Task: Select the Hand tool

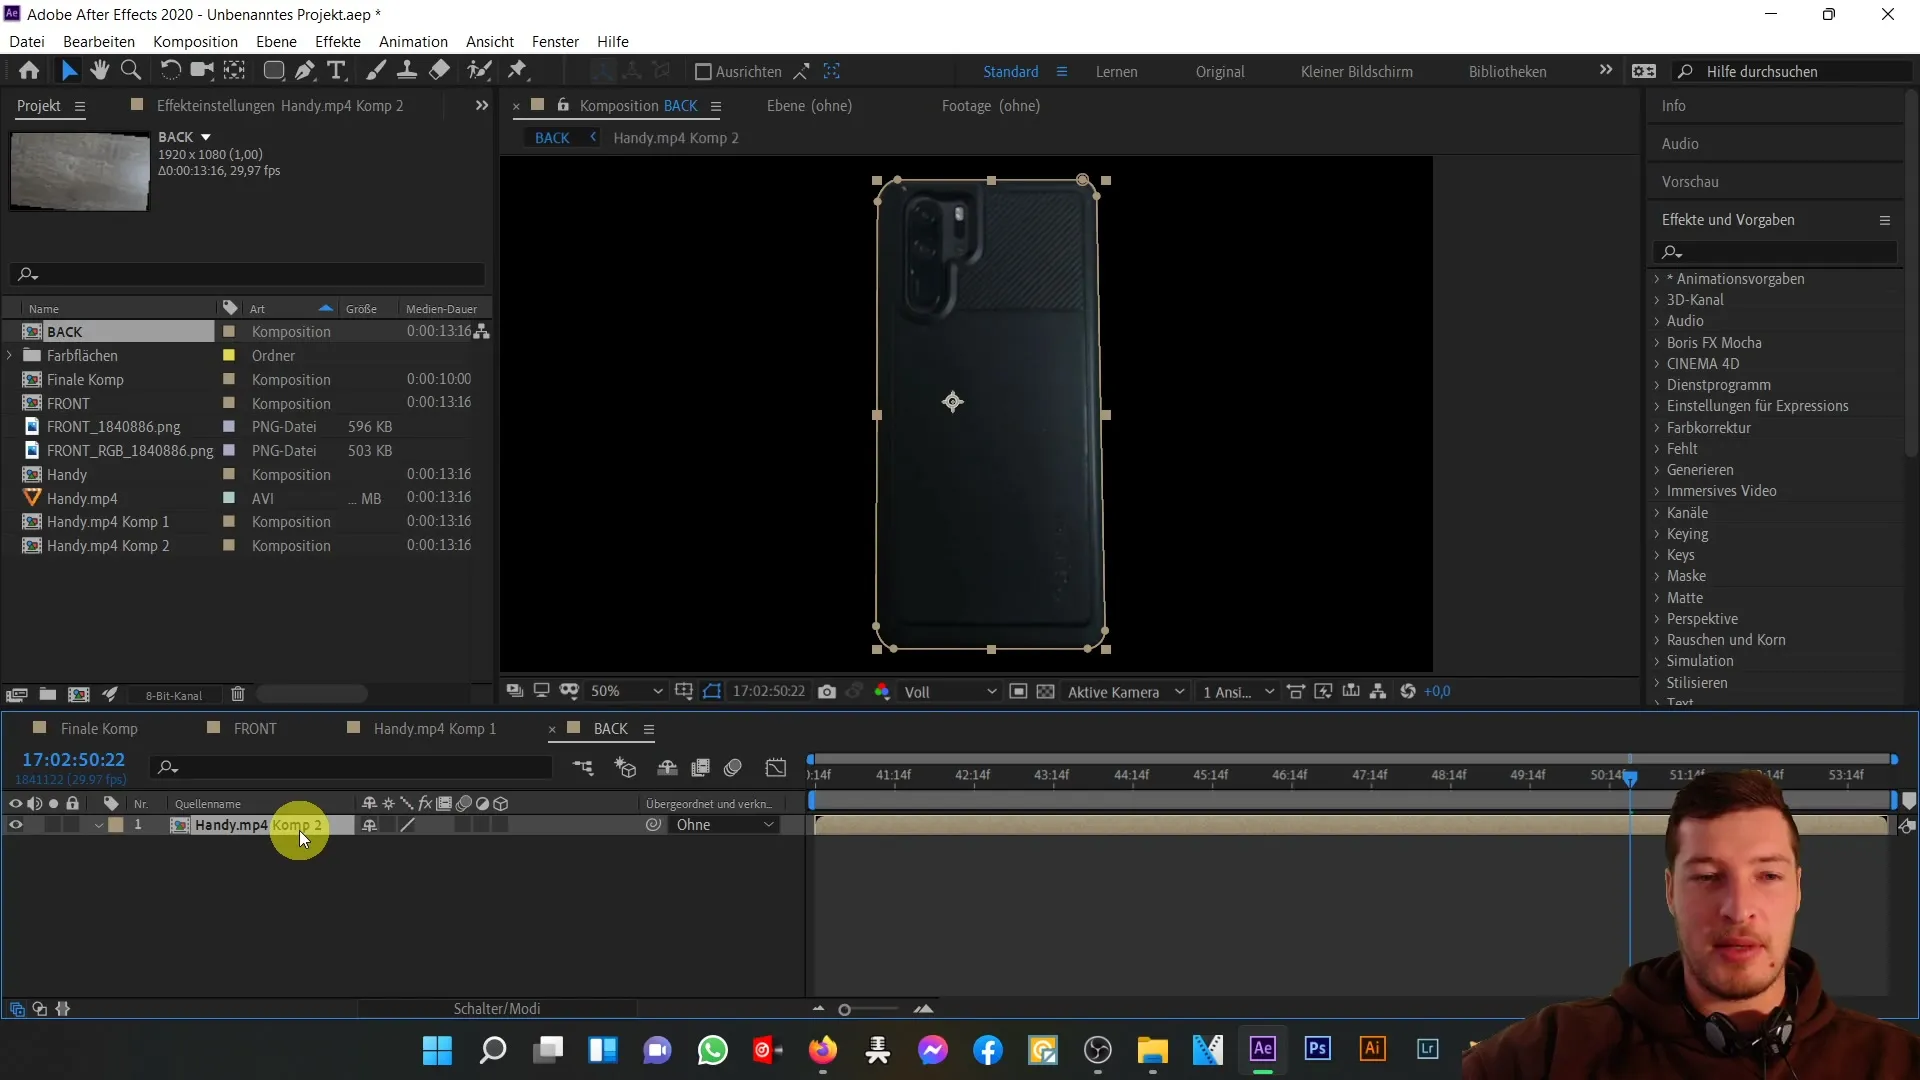Action: pos(99,71)
